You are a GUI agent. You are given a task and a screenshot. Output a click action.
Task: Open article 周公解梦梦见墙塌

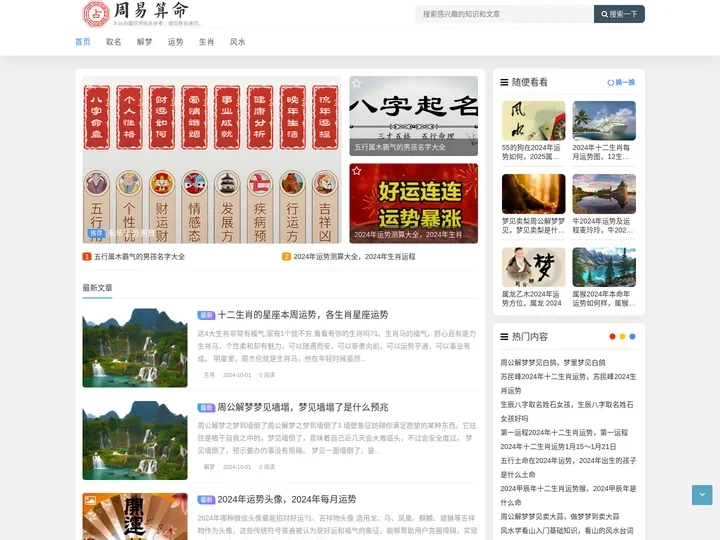[x=303, y=407]
